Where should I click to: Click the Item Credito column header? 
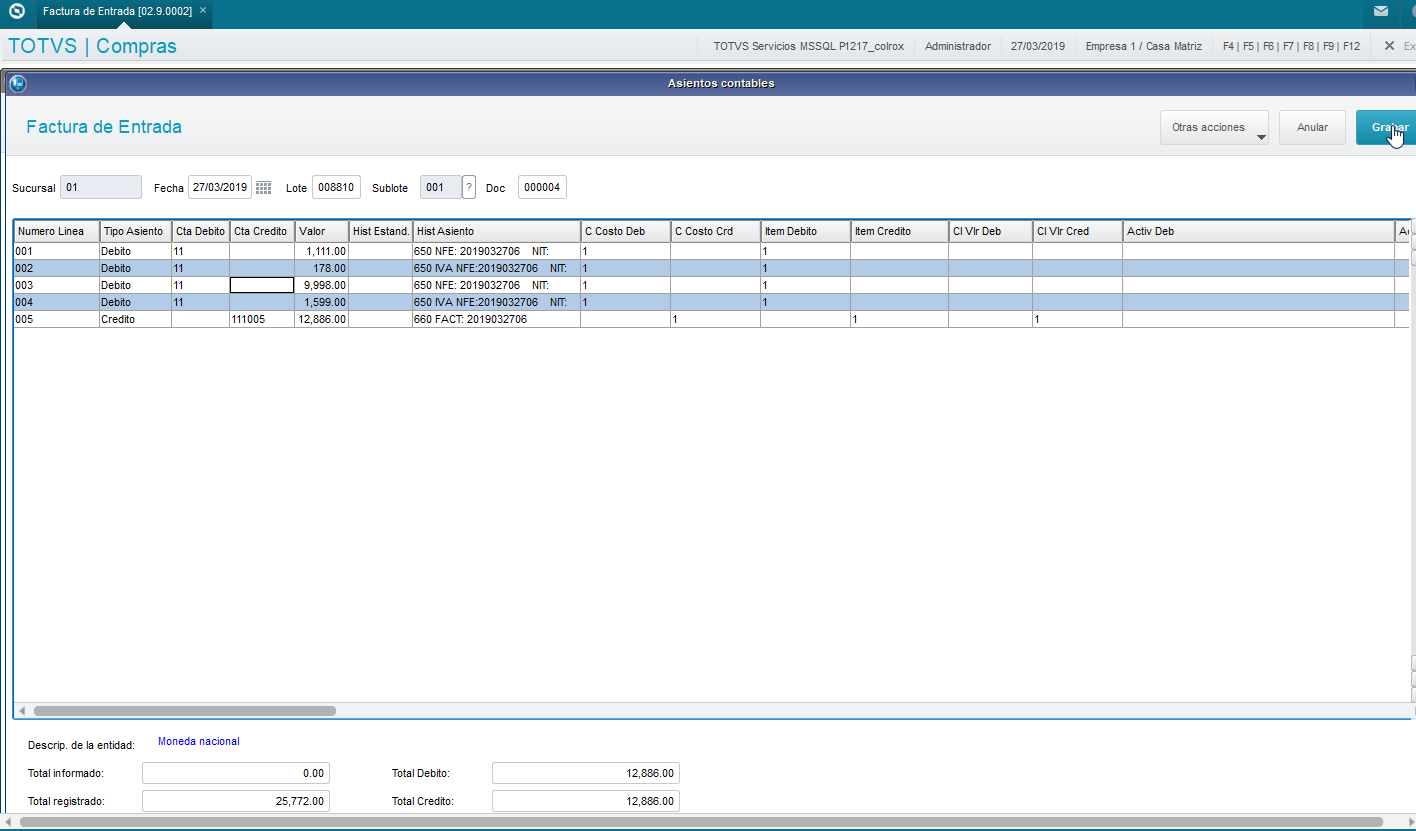click(899, 231)
